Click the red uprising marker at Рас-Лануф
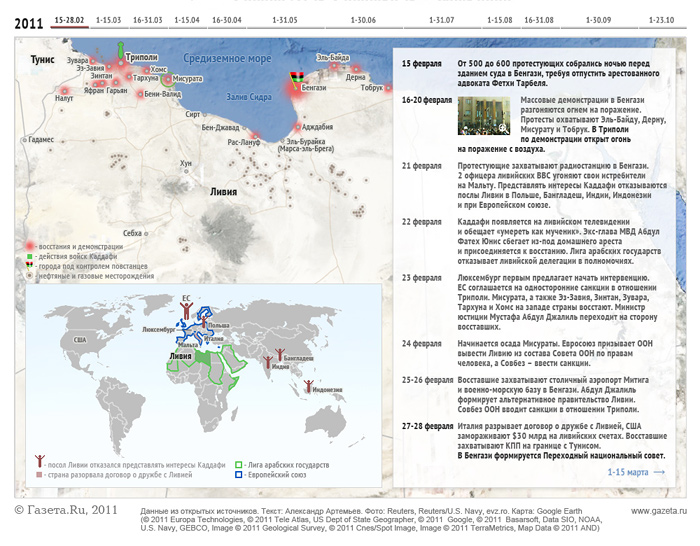Viewport: 700px width, 546px height. point(255,135)
